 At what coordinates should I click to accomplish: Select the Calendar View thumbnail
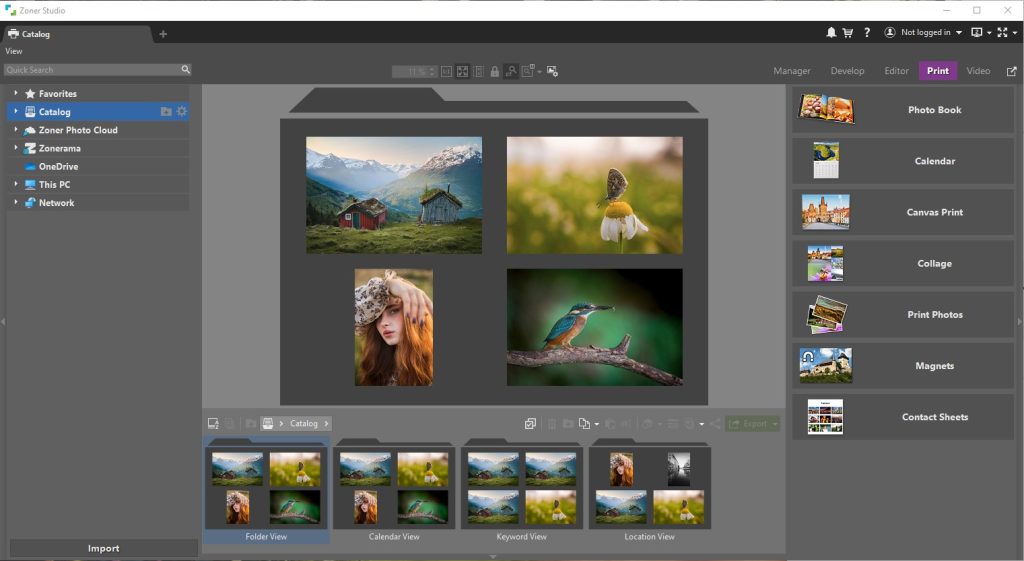(x=394, y=492)
